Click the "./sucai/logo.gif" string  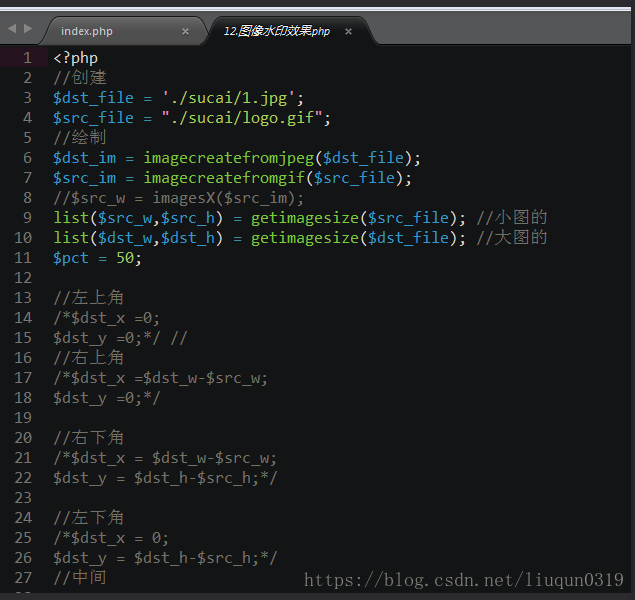pos(242,118)
